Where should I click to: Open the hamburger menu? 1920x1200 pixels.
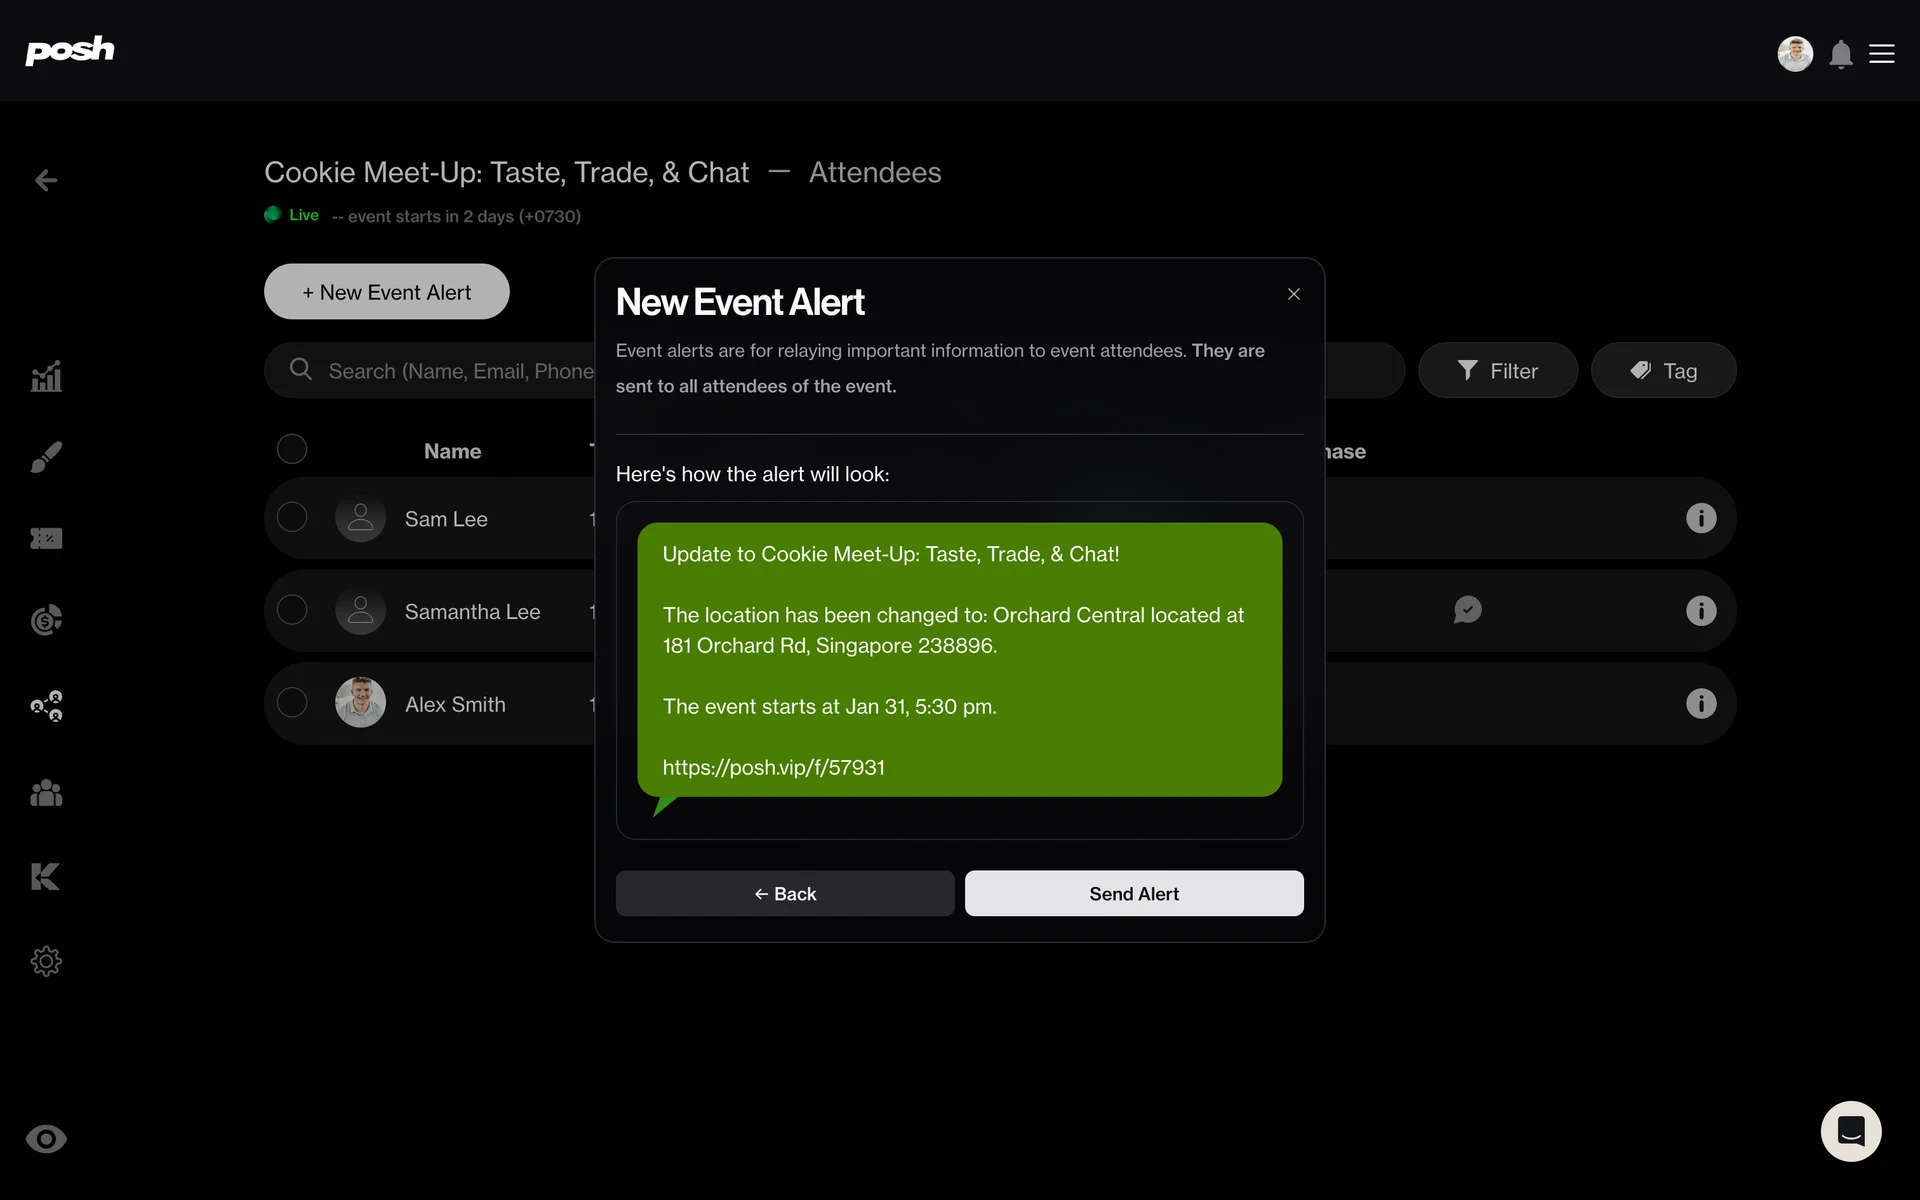(x=1882, y=54)
